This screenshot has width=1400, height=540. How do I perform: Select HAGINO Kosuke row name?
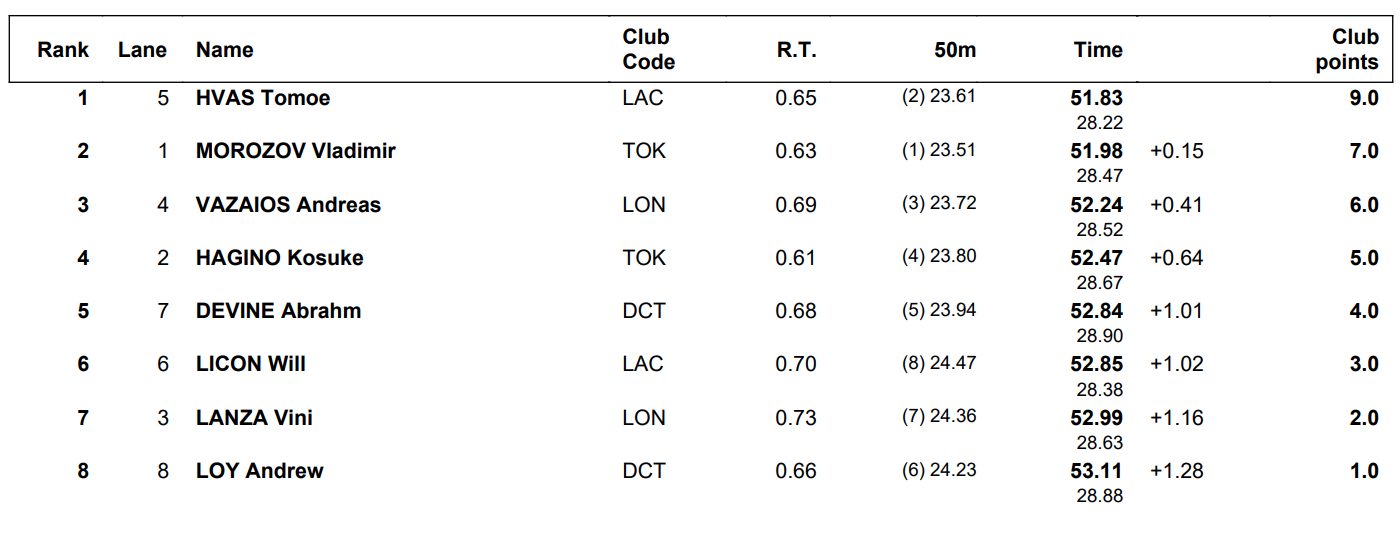[280, 258]
